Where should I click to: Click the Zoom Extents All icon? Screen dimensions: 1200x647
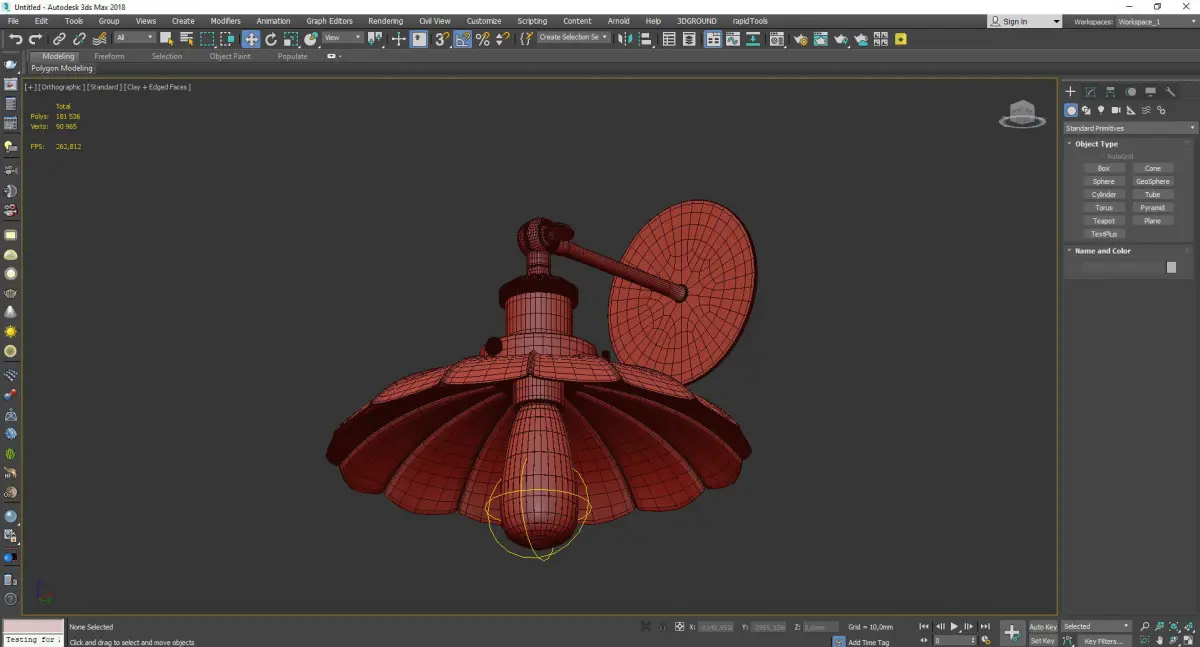coord(1188,626)
